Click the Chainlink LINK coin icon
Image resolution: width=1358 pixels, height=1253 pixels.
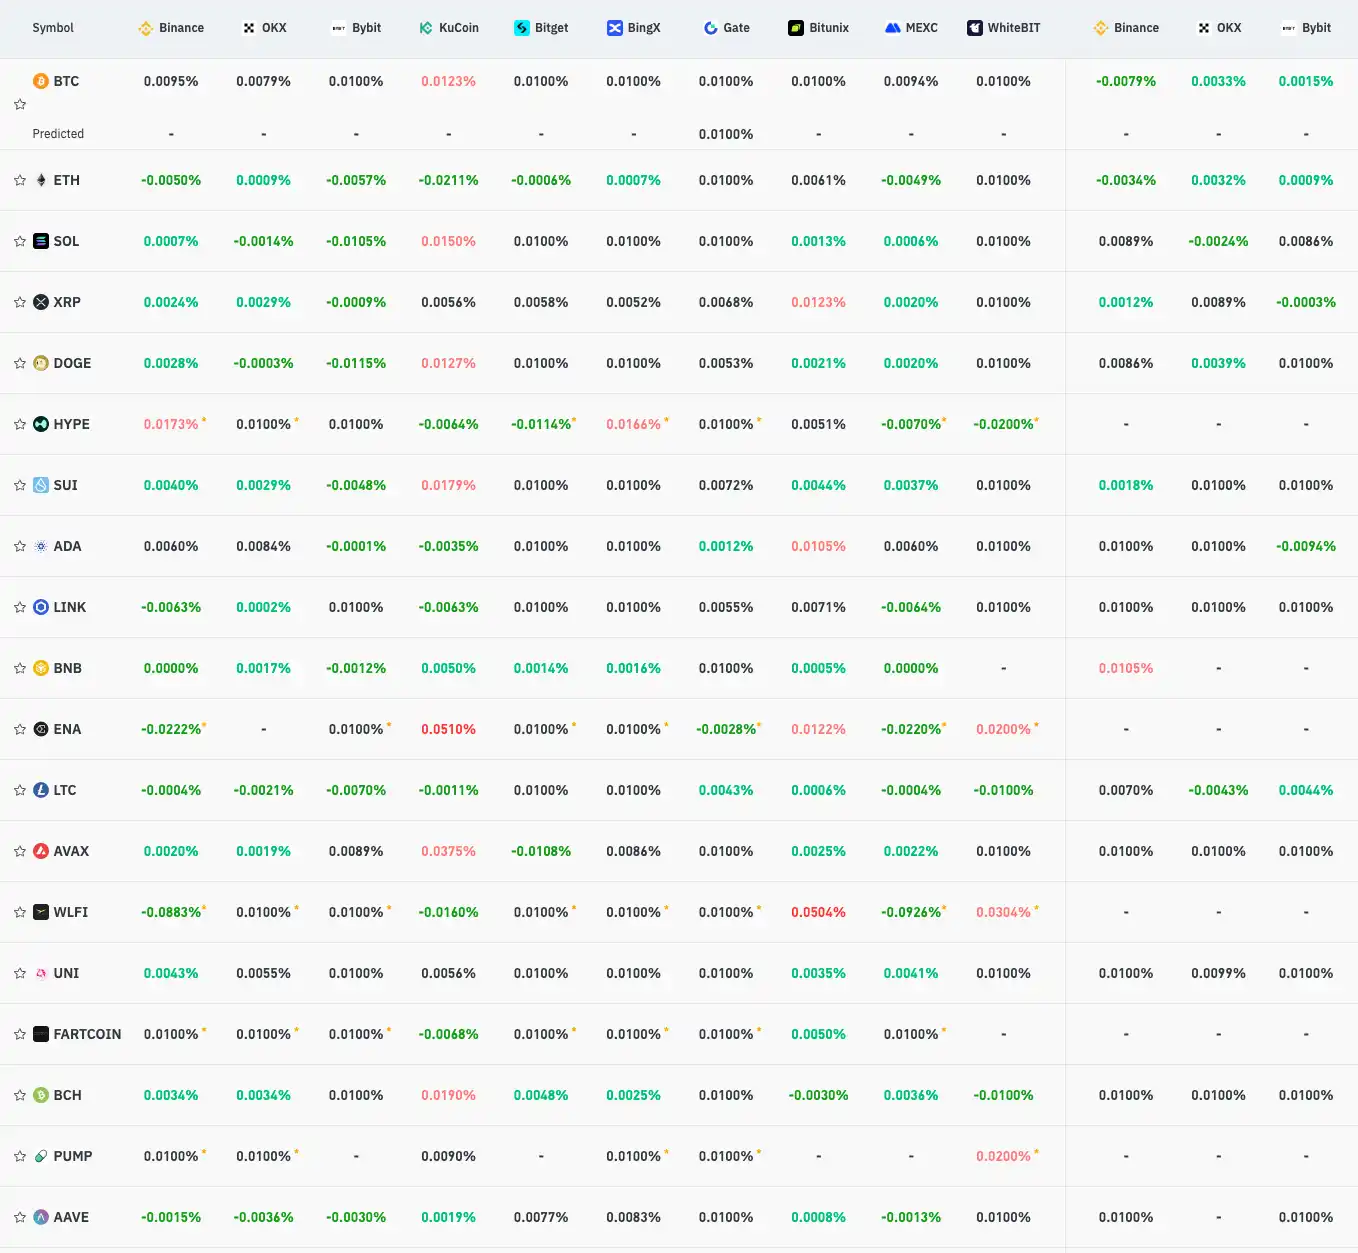[x=41, y=607]
